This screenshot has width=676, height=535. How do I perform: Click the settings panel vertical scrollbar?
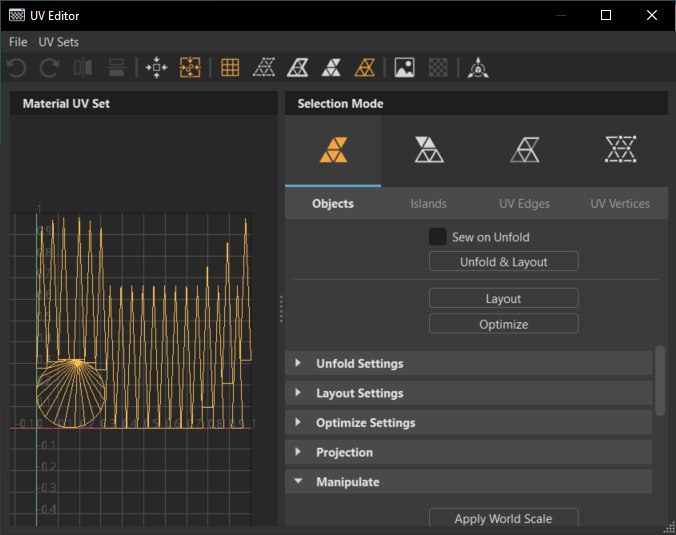coord(660,380)
